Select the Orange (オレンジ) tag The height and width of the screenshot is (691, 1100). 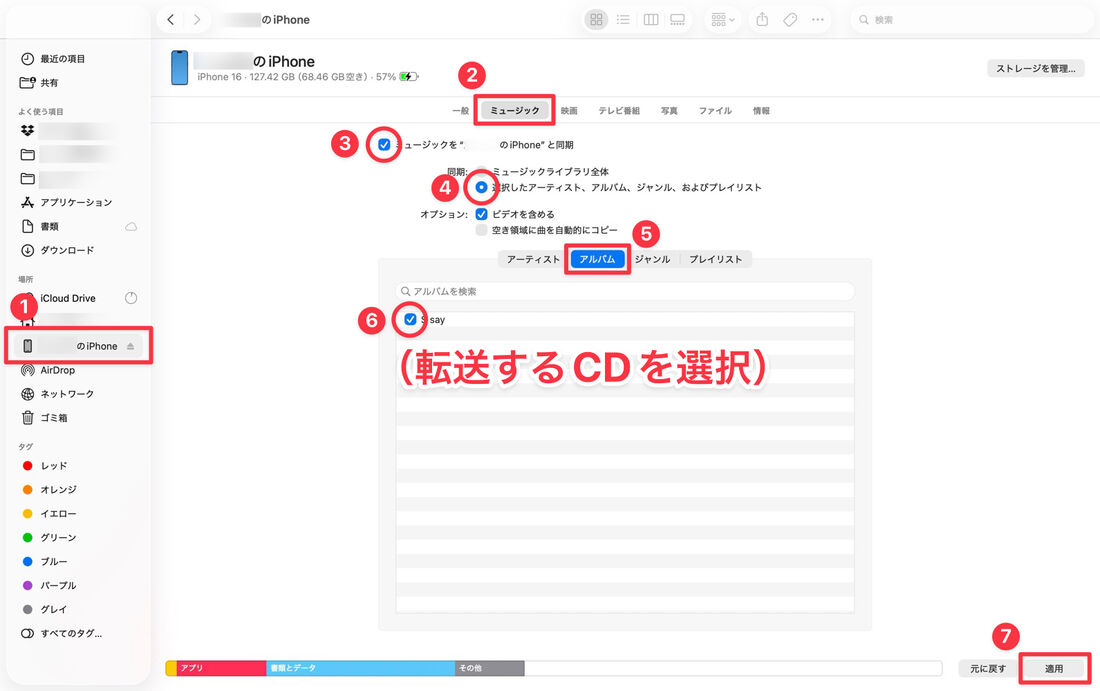click(58, 490)
